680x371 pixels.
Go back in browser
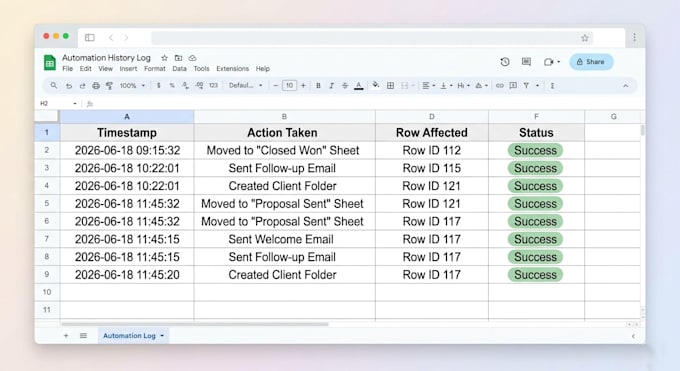[111, 38]
